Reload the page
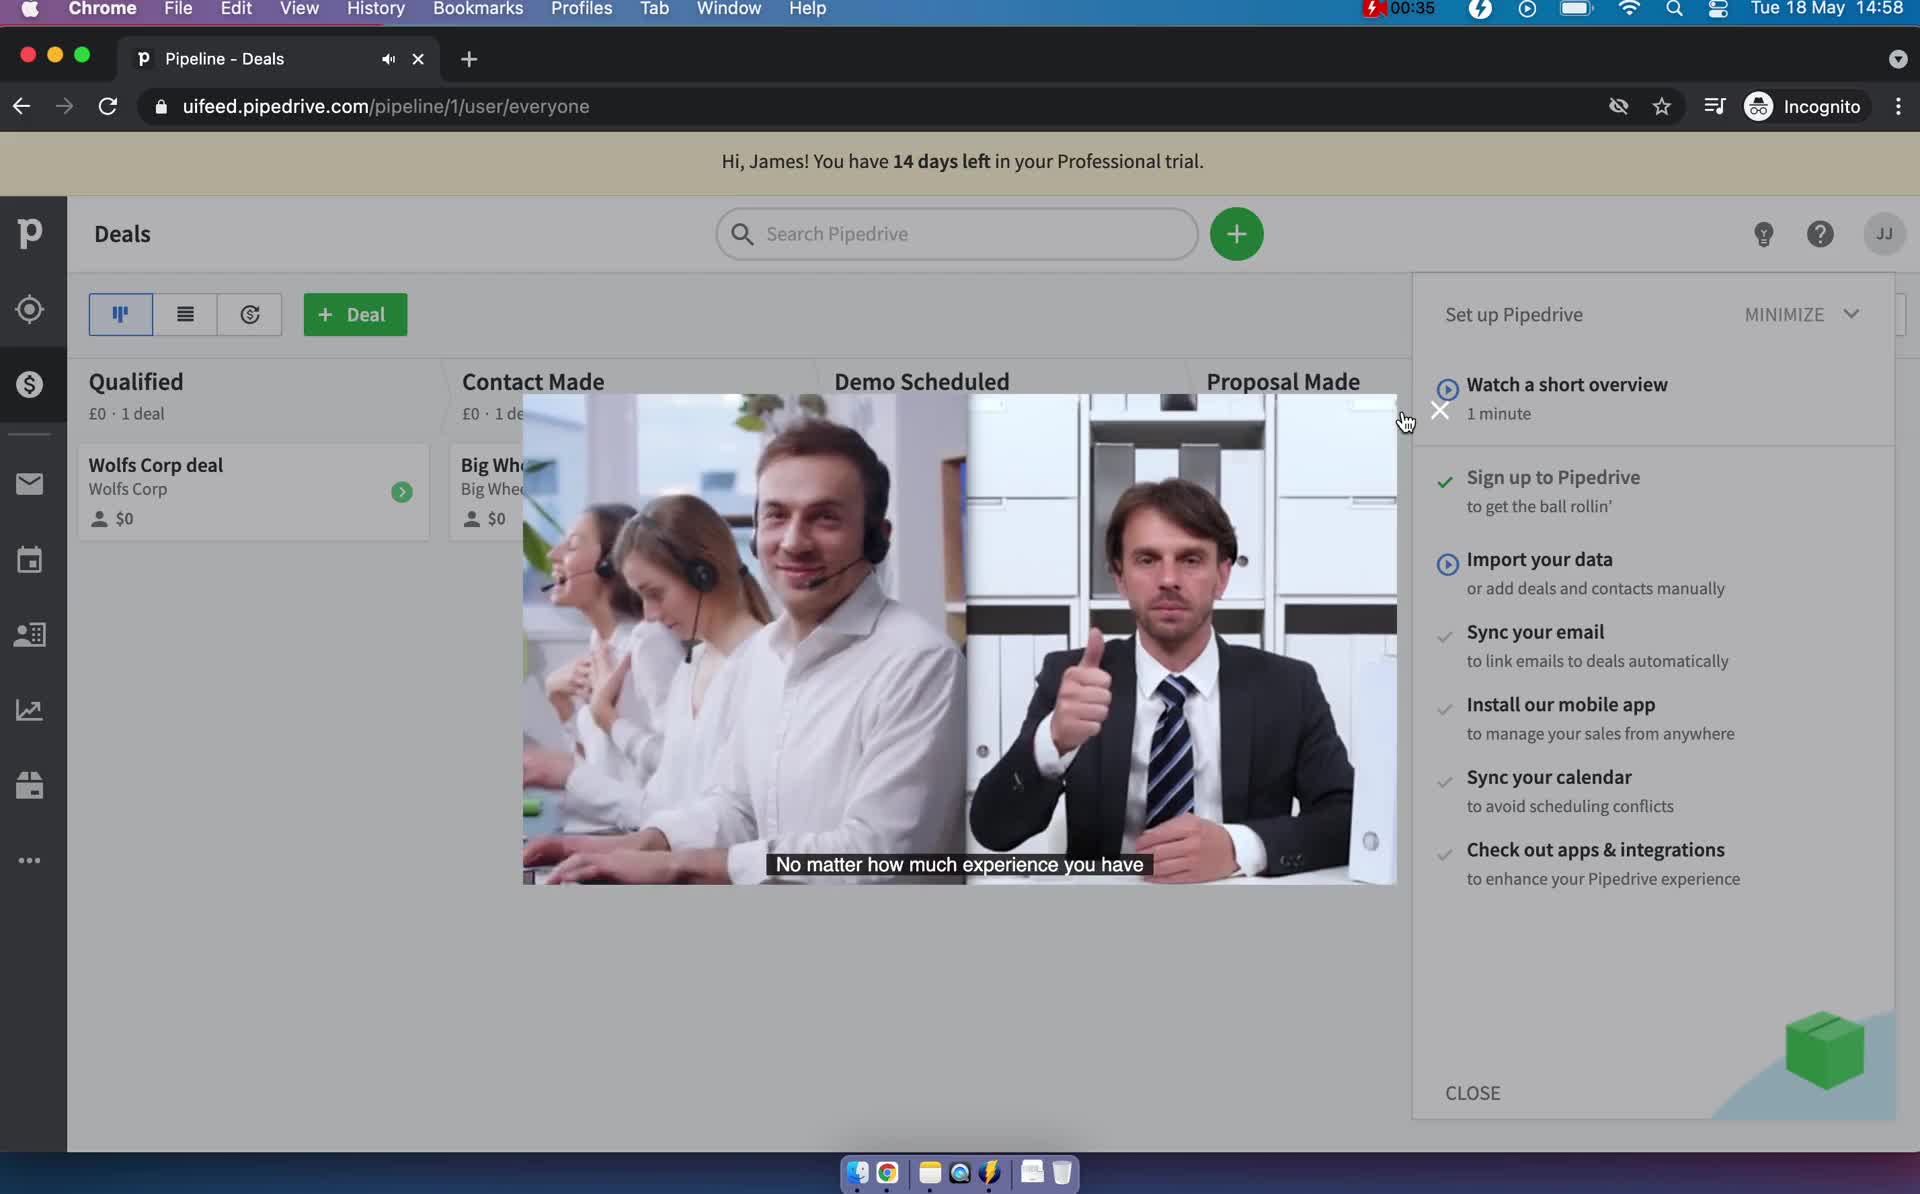 (x=108, y=106)
